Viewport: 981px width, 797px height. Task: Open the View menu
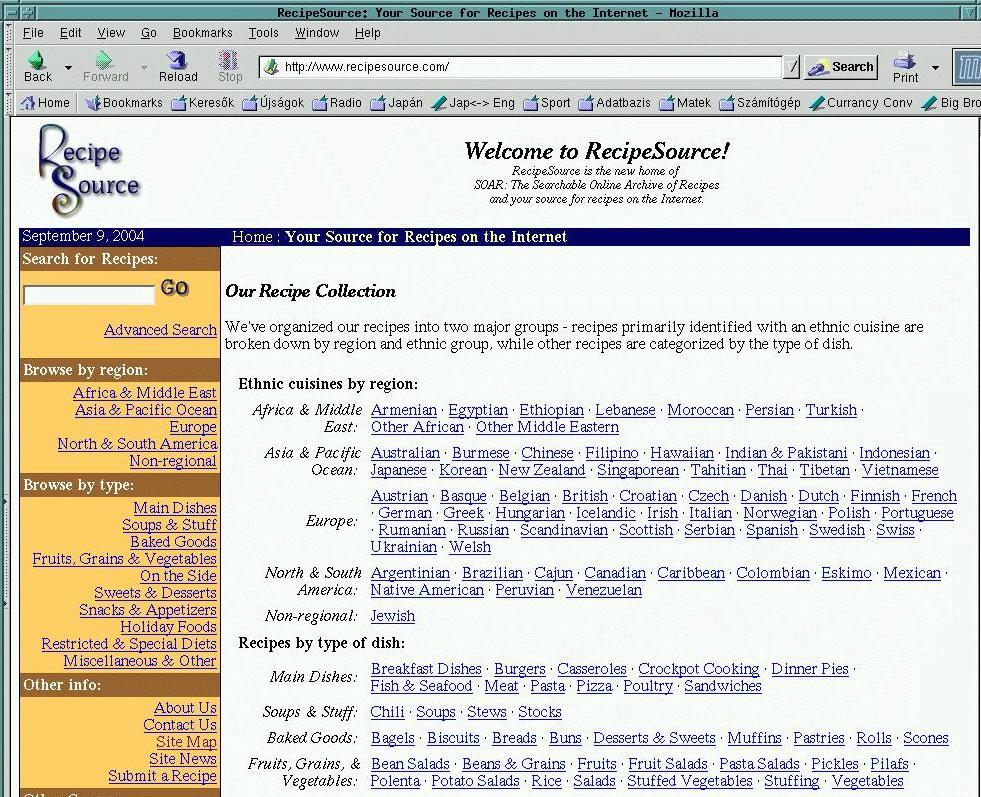point(111,33)
